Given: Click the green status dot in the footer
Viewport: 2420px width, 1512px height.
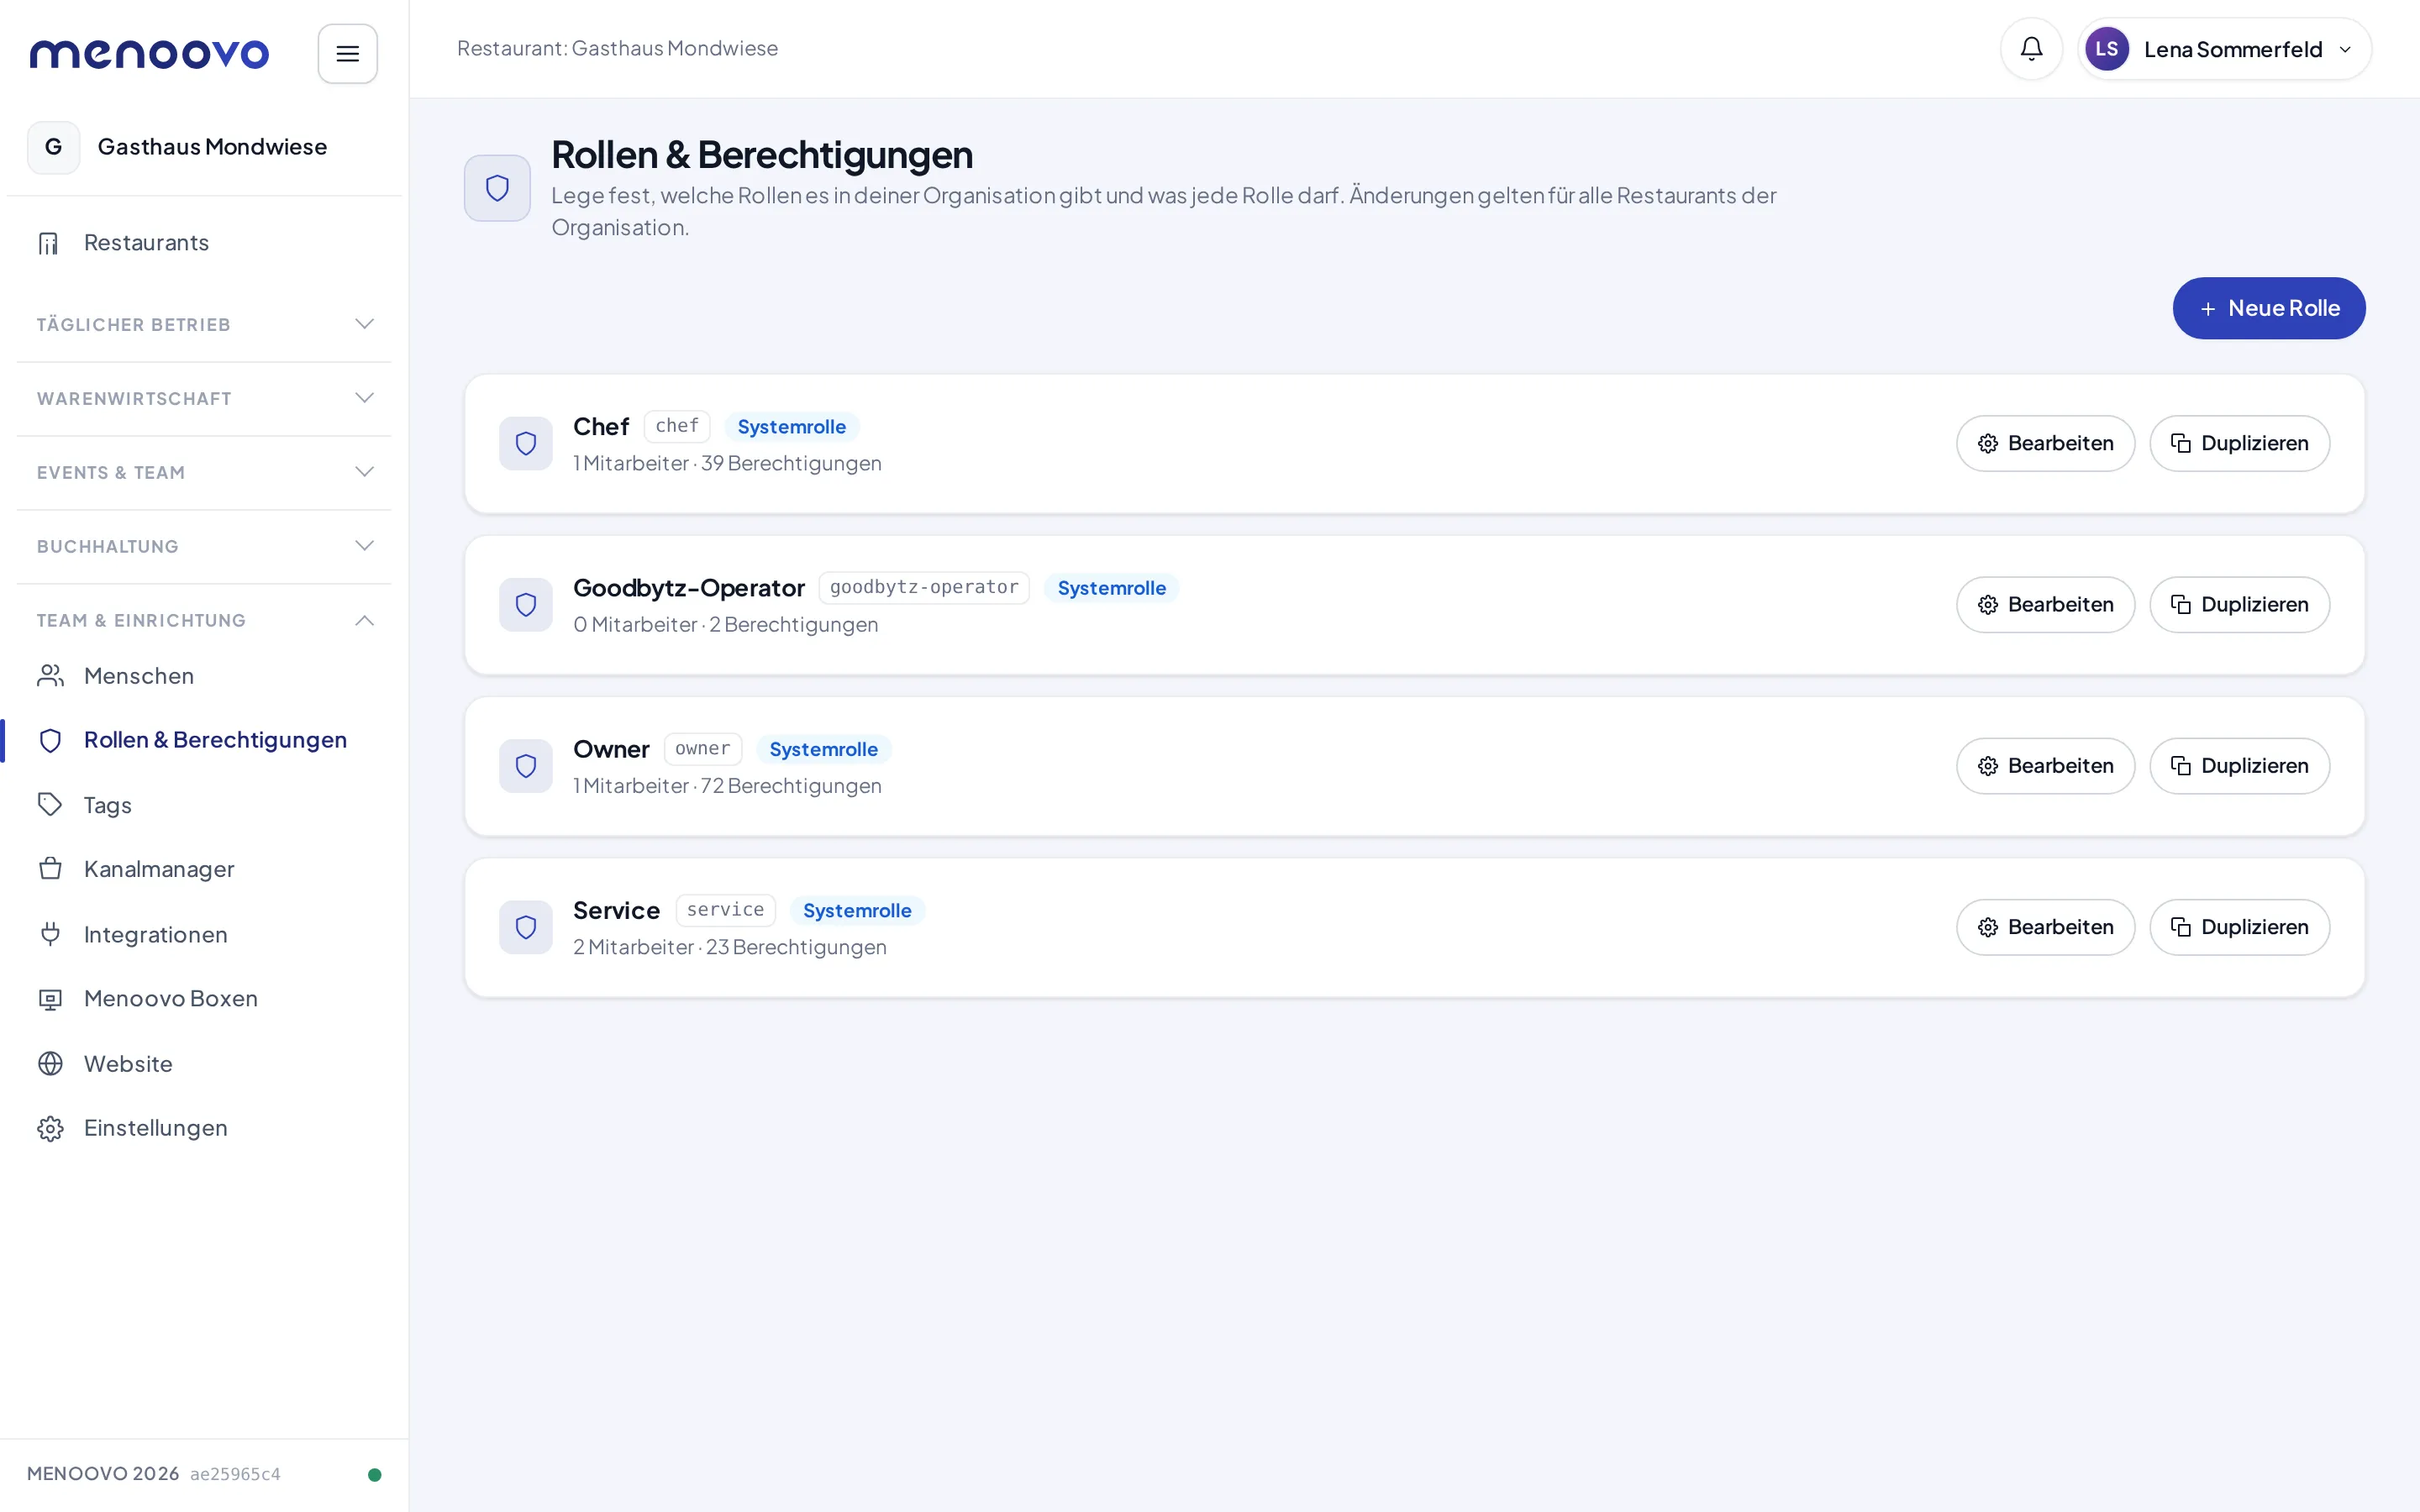Looking at the screenshot, I should 374,1474.
